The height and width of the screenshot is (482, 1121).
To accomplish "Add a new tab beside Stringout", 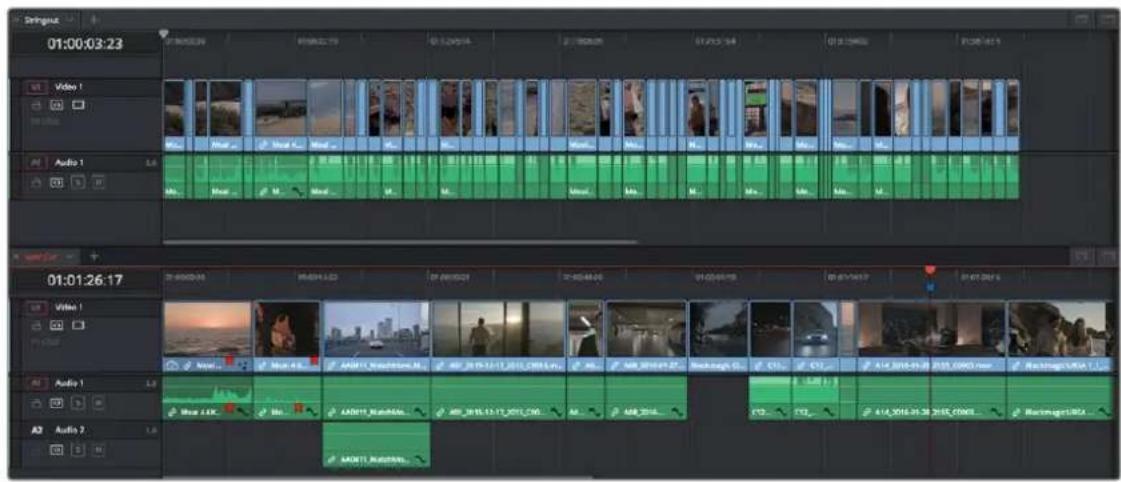I will [95, 19].
